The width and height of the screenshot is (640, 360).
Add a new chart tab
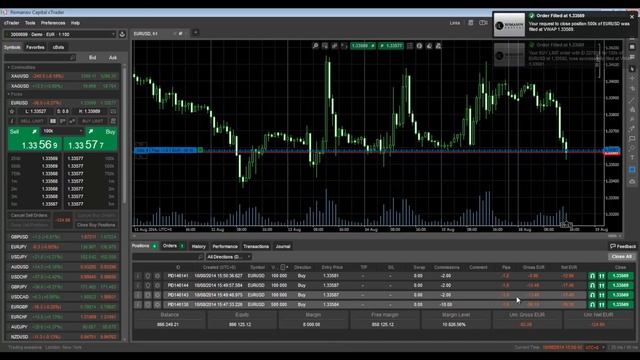[195, 33]
